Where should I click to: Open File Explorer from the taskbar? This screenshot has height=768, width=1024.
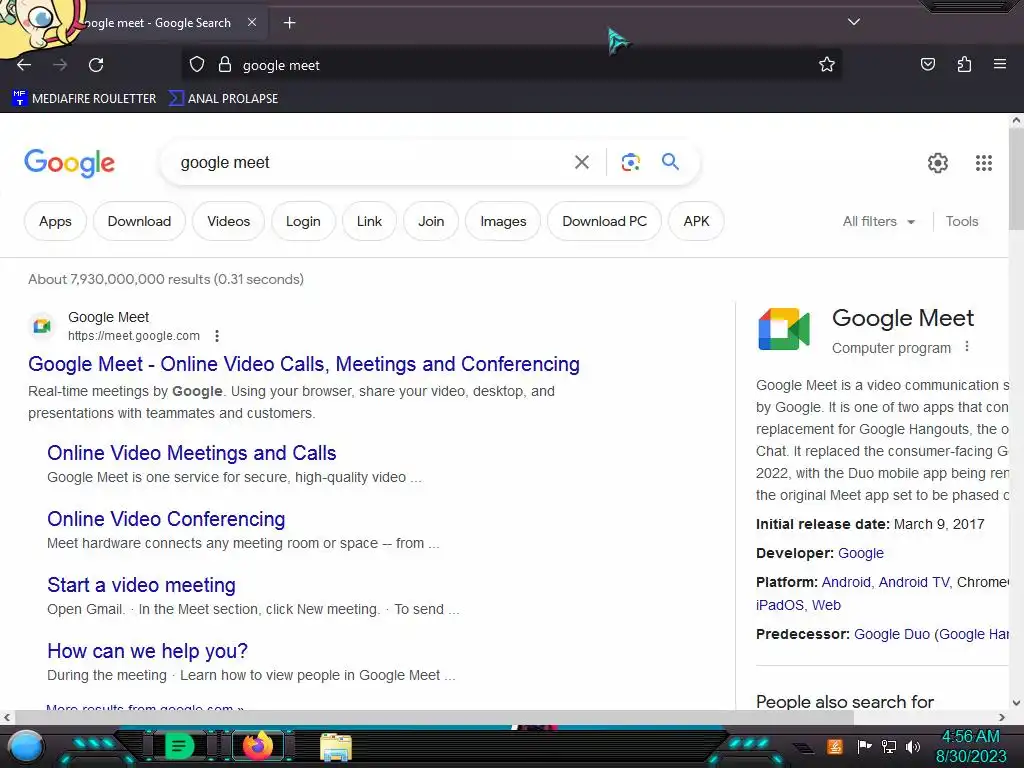coord(336,748)
